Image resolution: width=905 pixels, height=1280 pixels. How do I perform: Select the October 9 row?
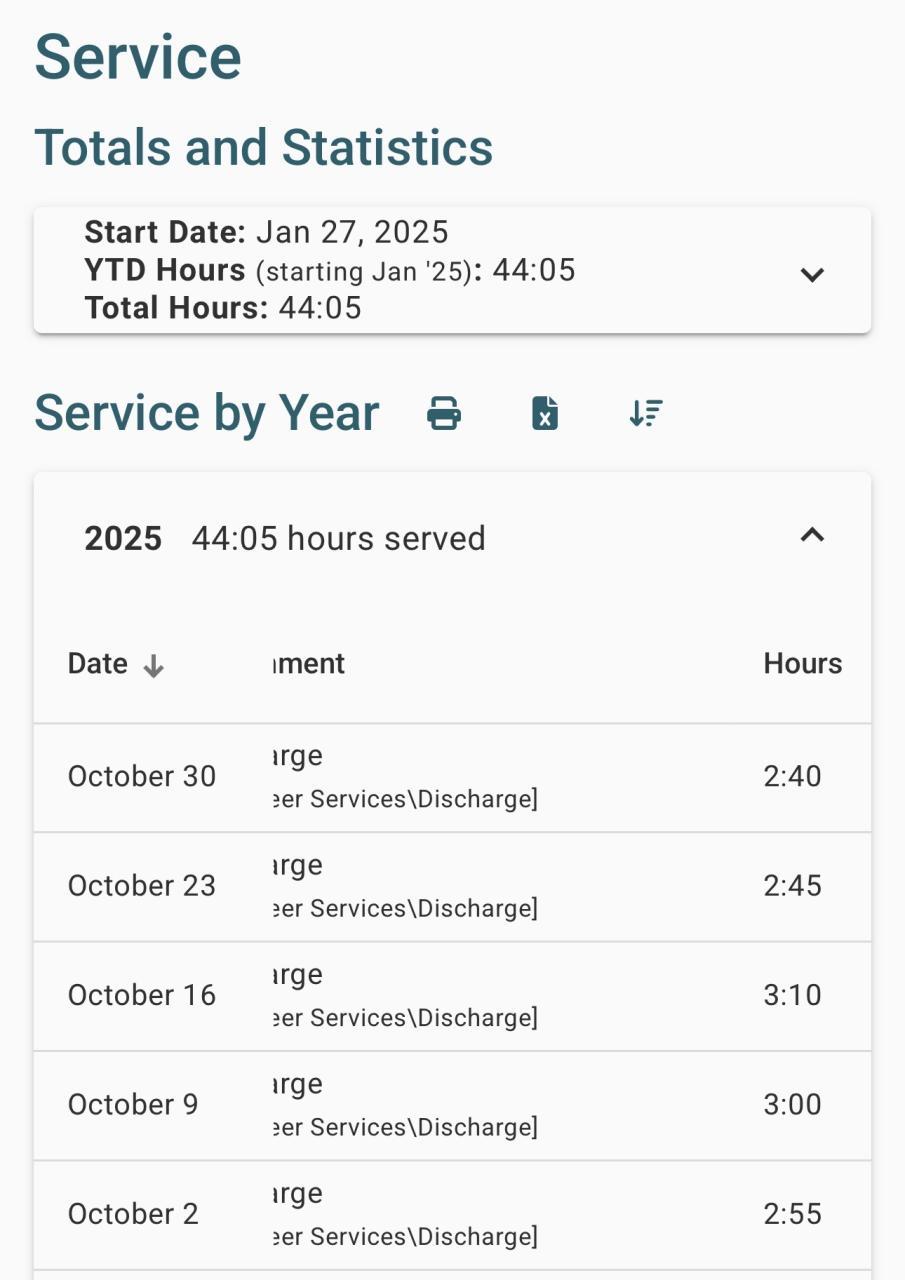[x=133, y=1105]
